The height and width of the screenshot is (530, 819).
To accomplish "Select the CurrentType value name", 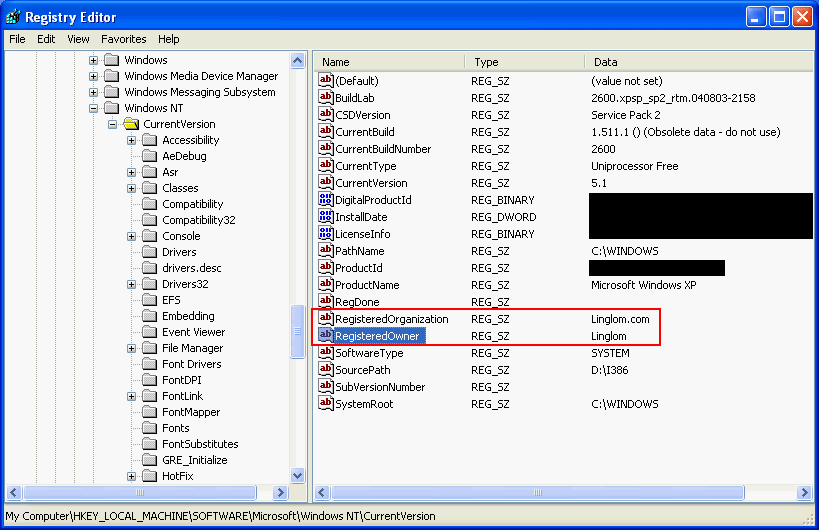I will tap(366, 166).
